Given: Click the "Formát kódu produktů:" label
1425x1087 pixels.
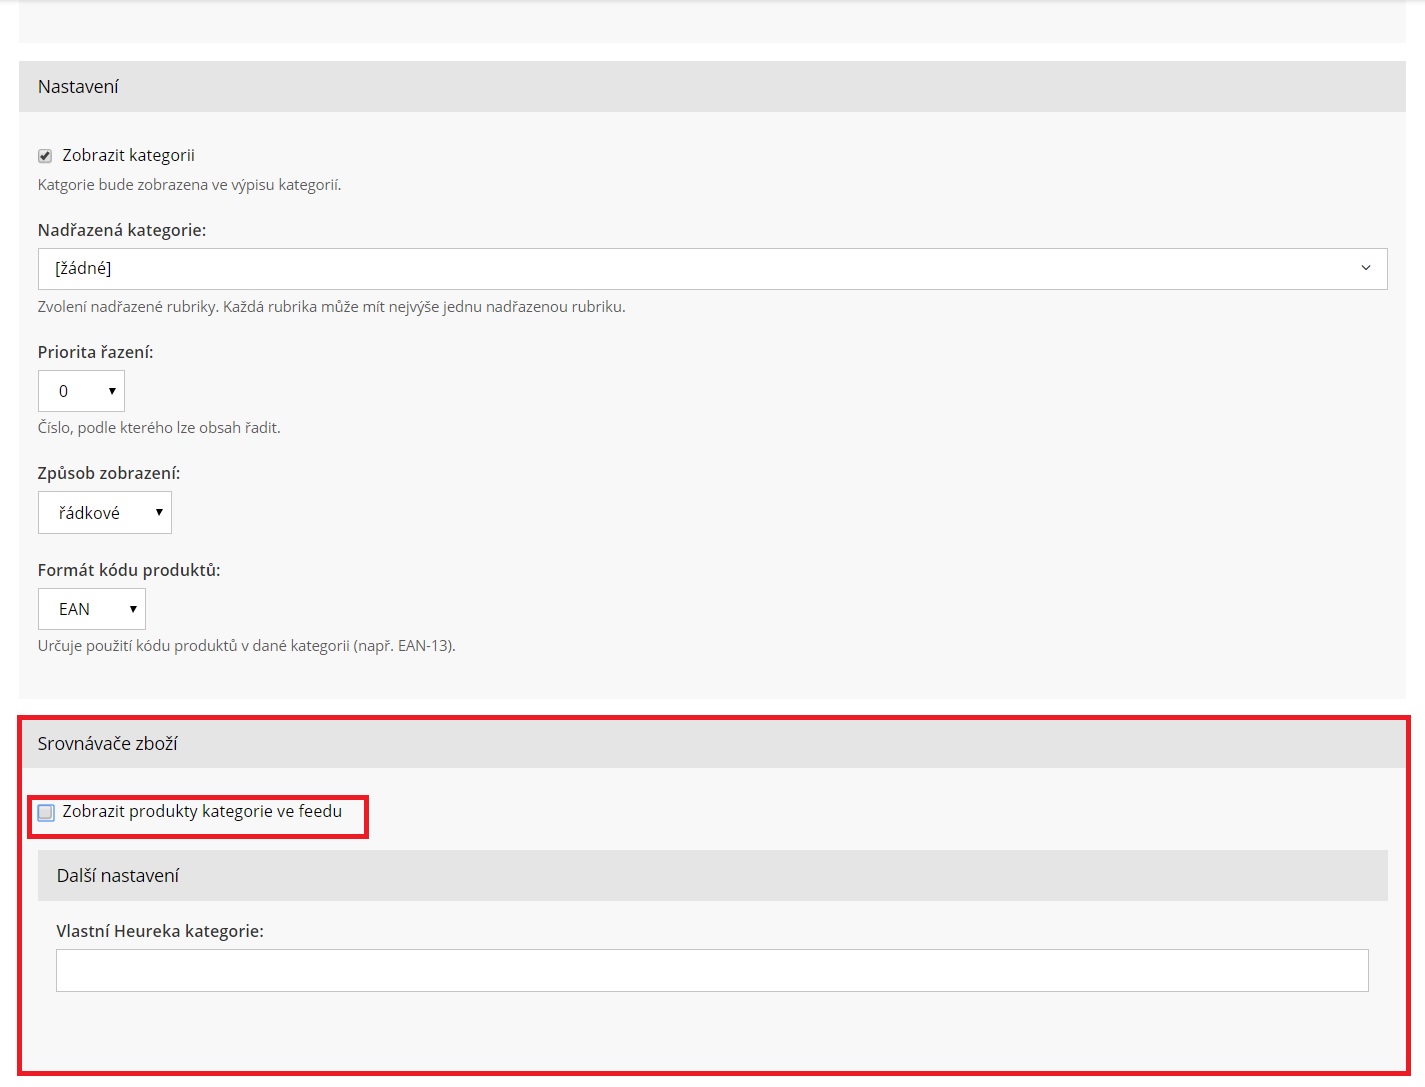Looking at the screenshot, I should pos(129,570).
